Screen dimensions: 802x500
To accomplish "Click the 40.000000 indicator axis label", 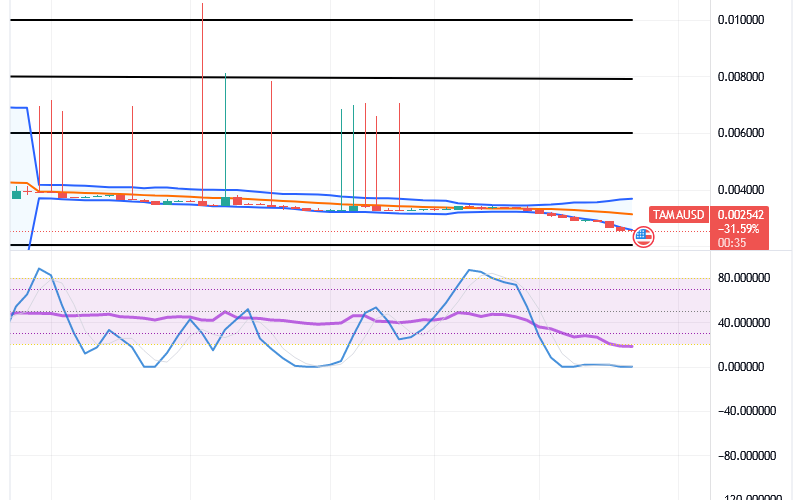I will click(x=744, y=323).
